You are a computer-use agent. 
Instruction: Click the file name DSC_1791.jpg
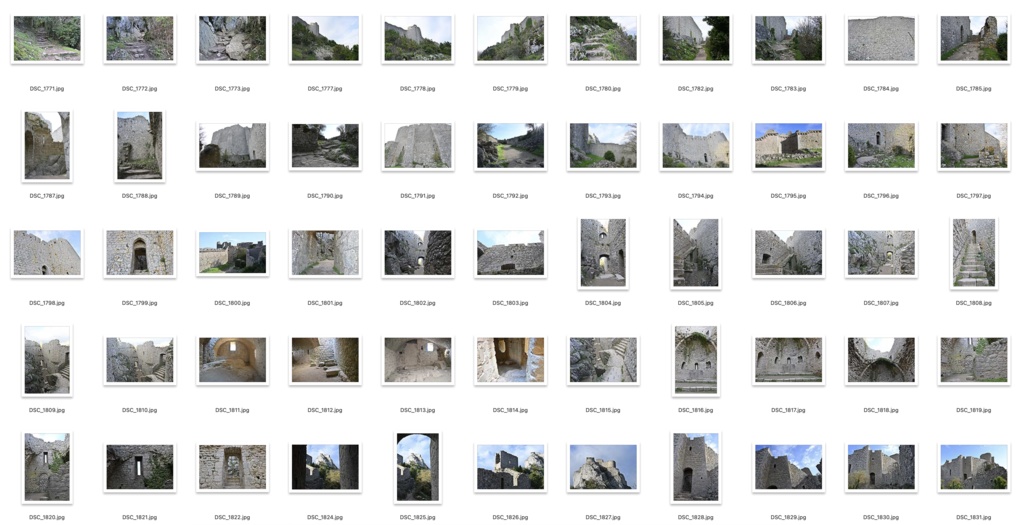[417, 196]
